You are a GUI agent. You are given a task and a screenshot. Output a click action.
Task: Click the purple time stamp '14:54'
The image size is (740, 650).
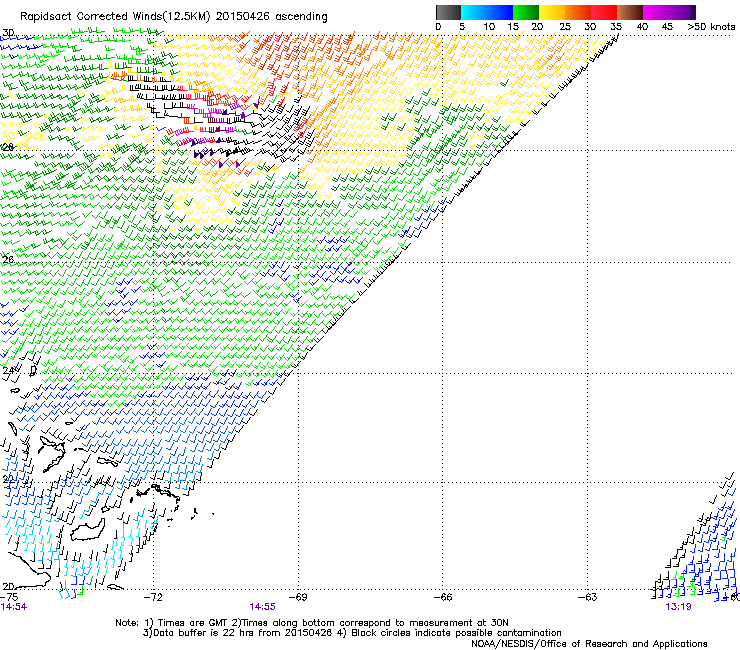pyautogui.click(x=14, y=607)
